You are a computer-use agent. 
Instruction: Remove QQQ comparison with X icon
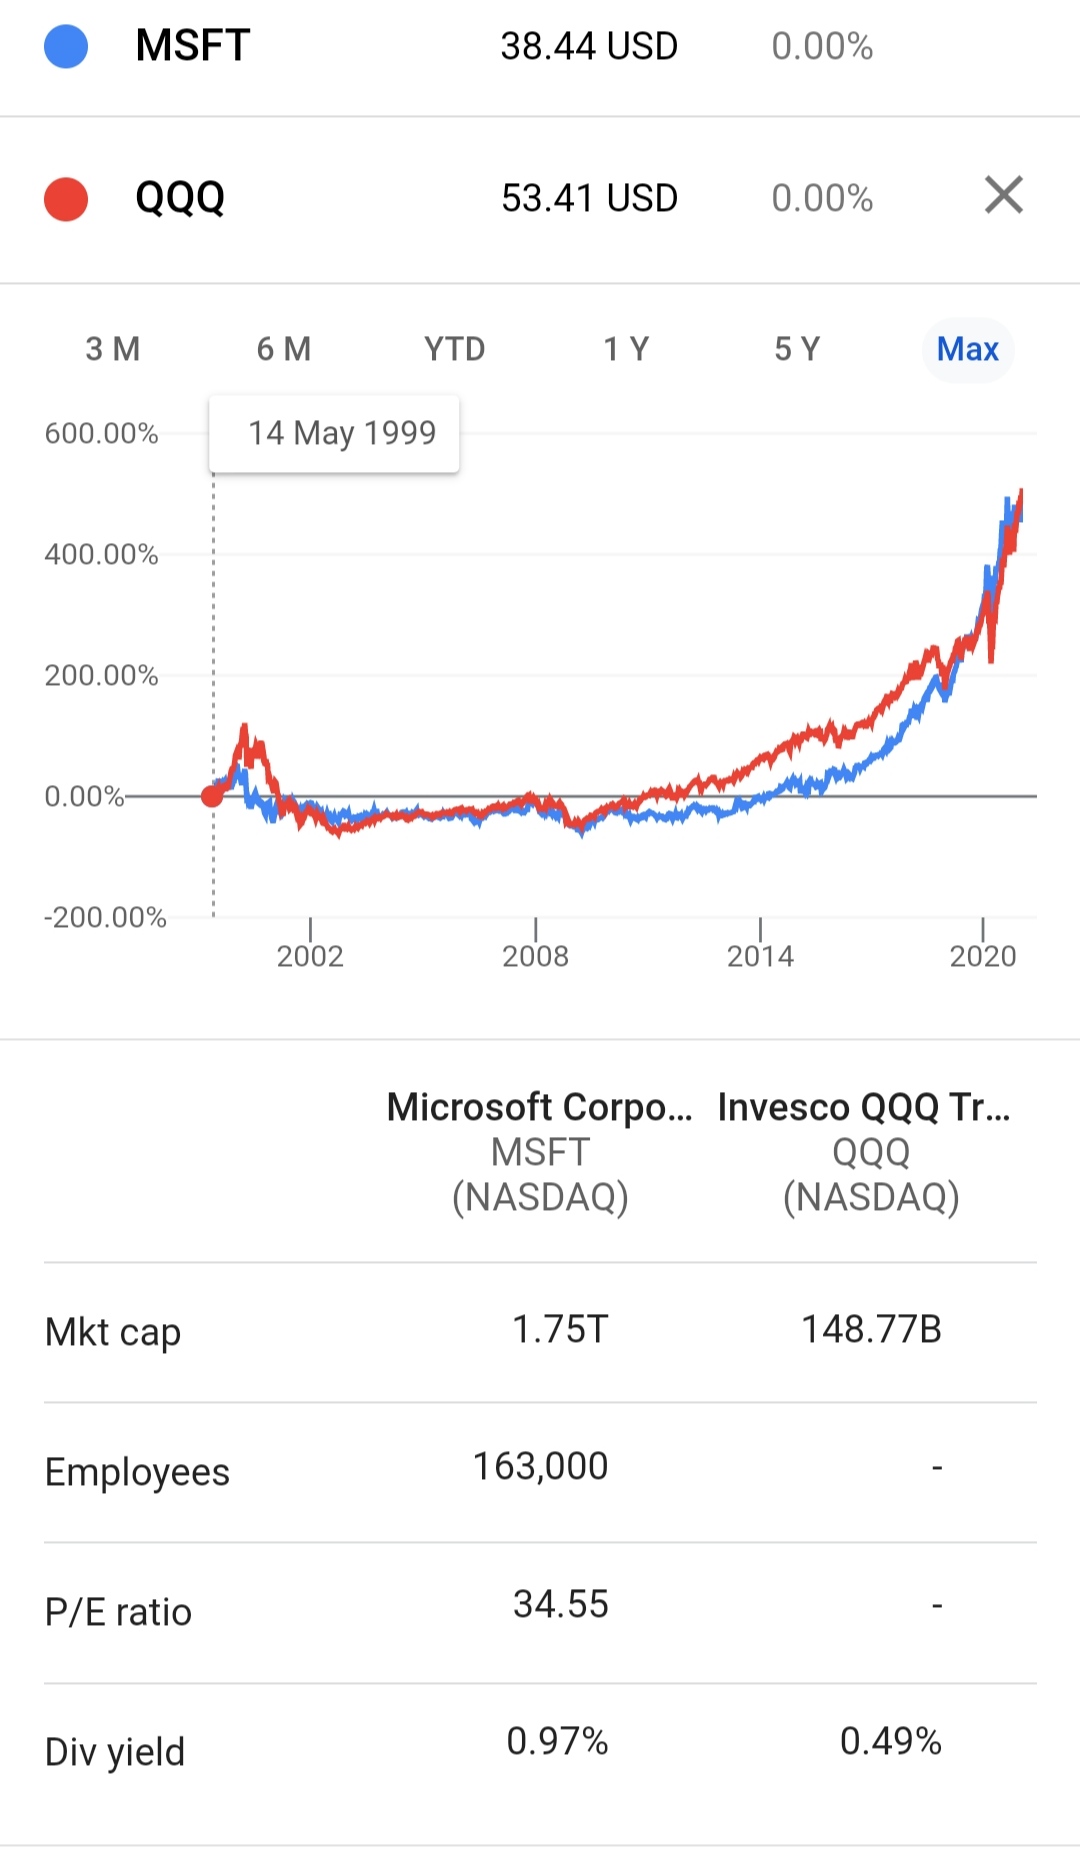pyautogui.click(x=1003, y=195)
